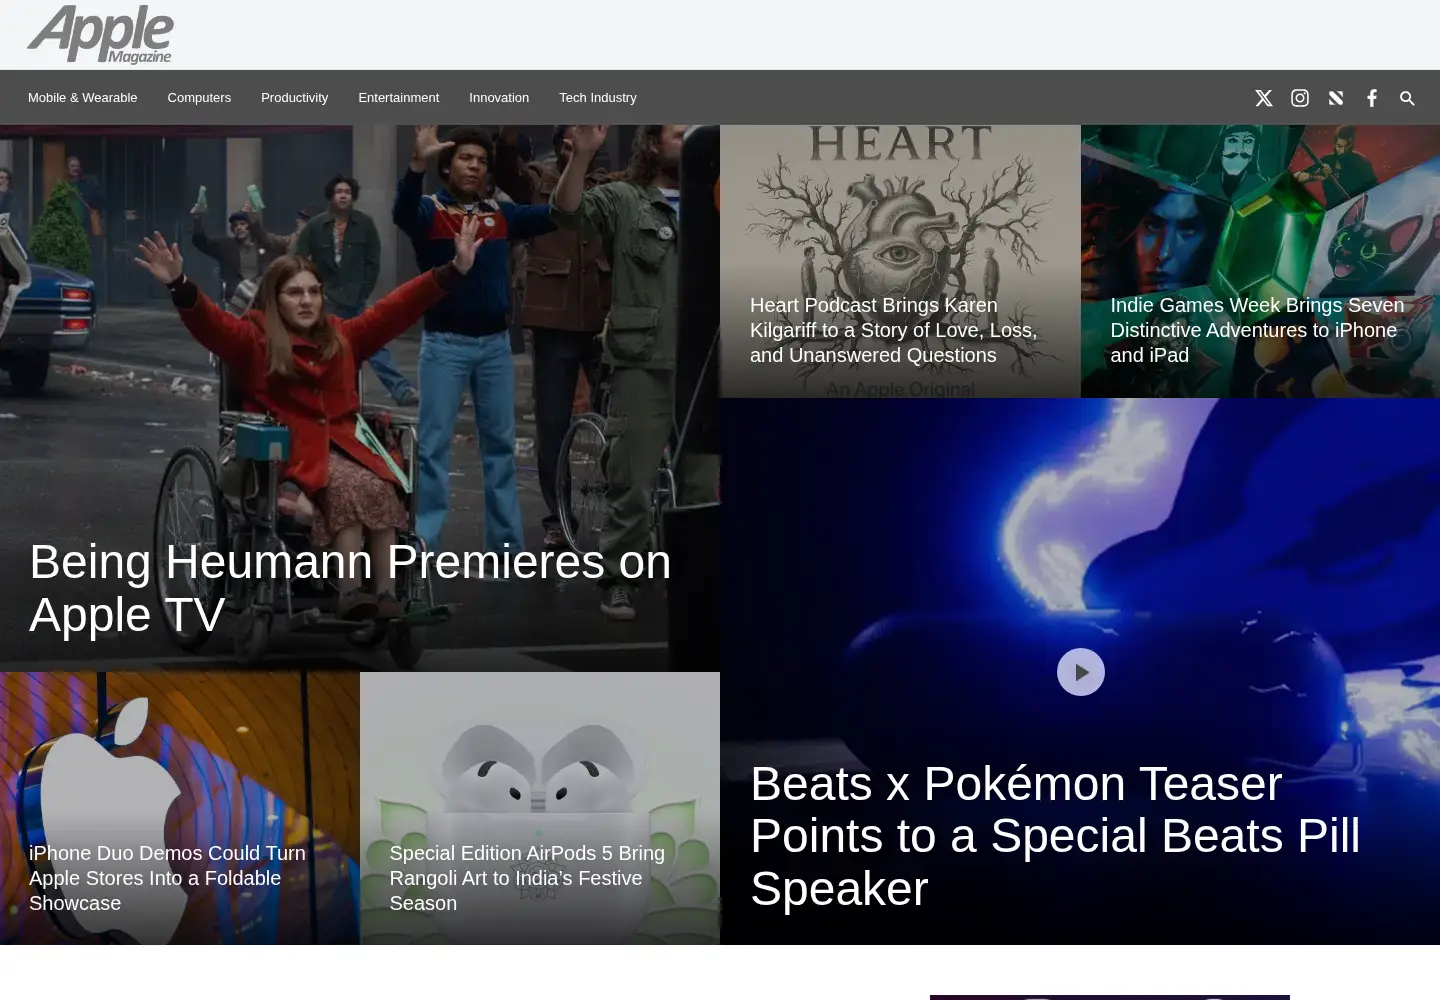Open Indie Games Week article headline

coord(1257,330)
